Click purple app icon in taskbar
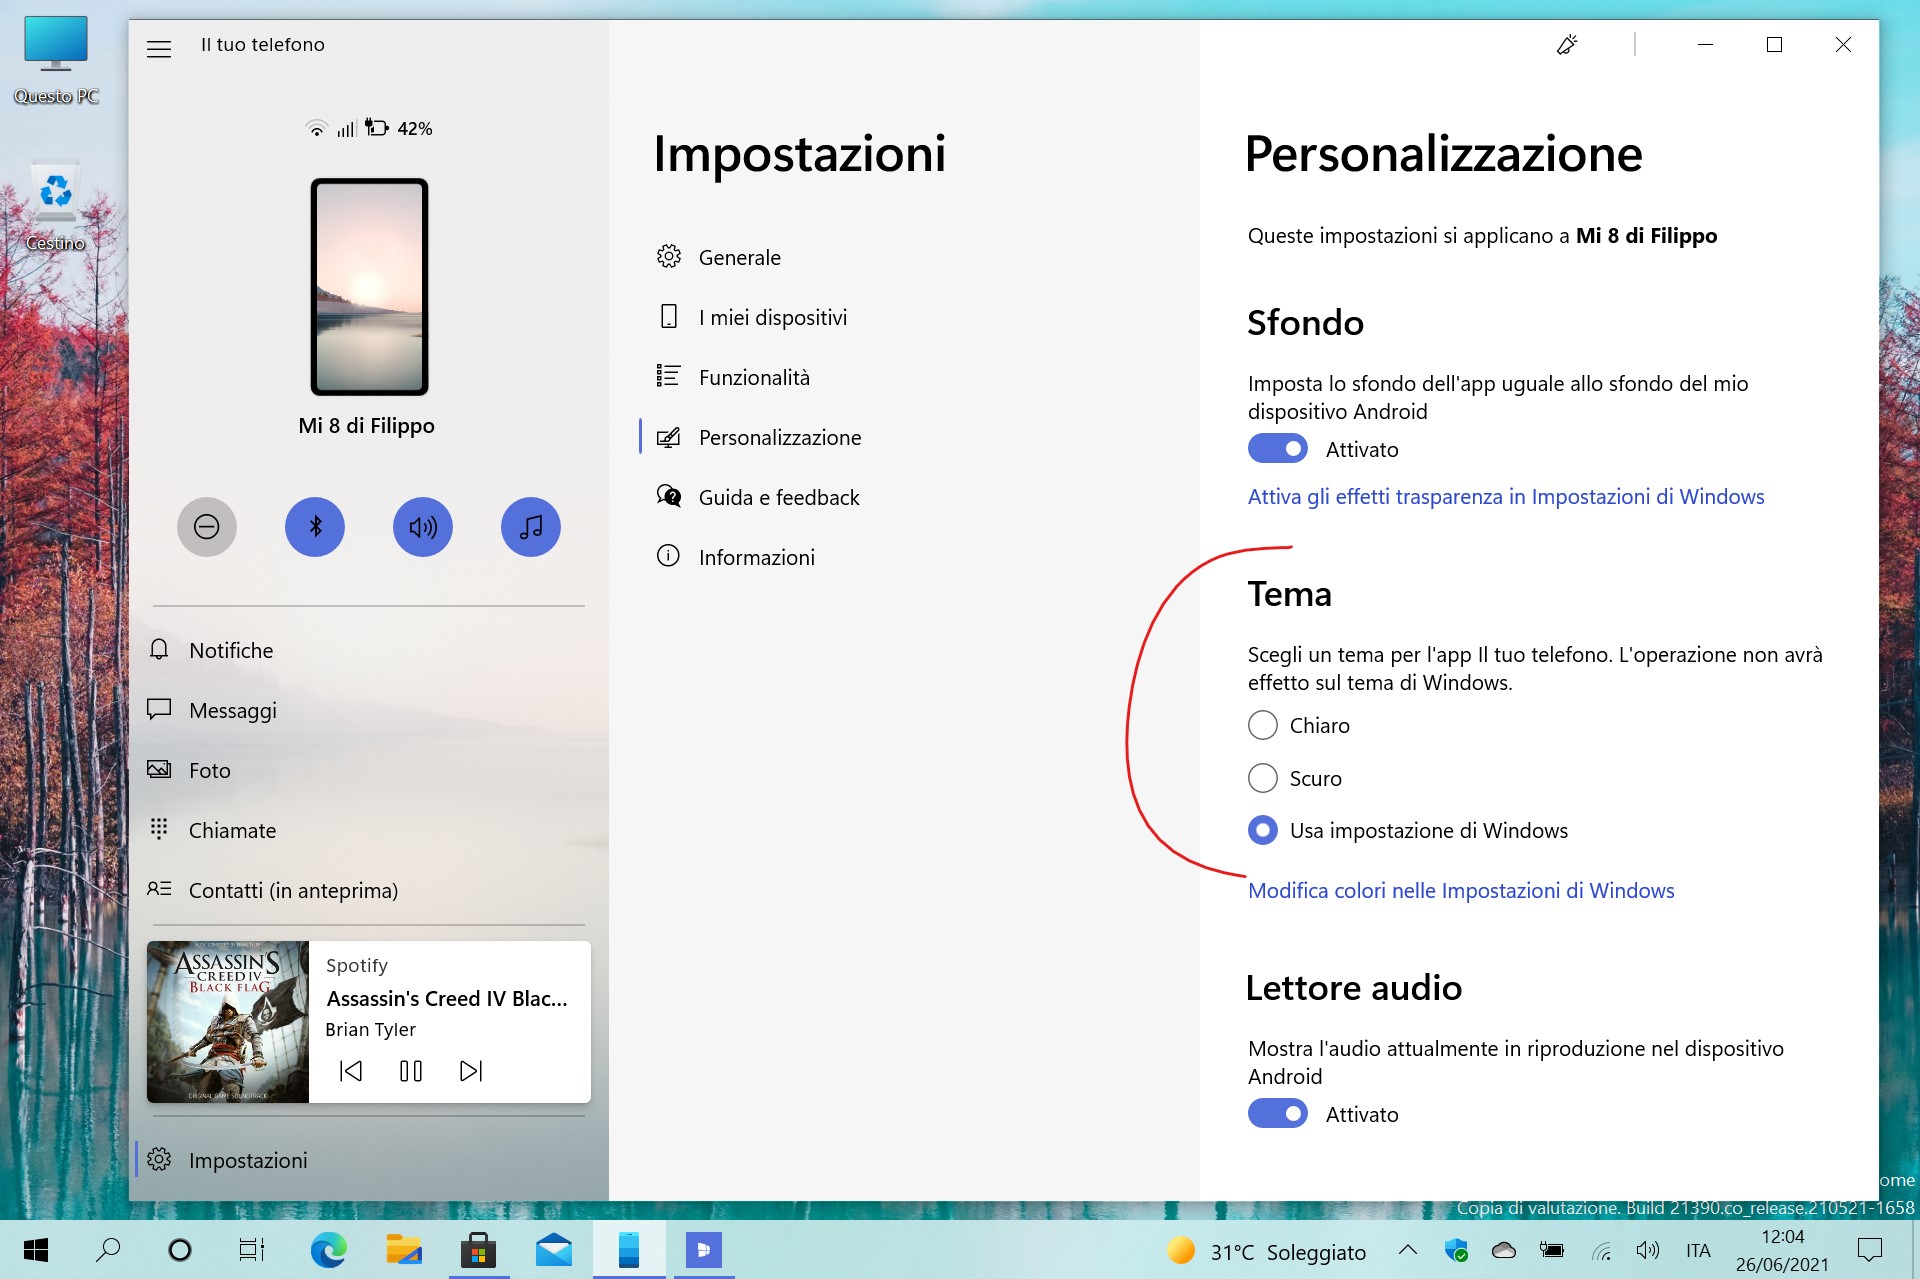1920x1279 pixels. click(704, 1250)
